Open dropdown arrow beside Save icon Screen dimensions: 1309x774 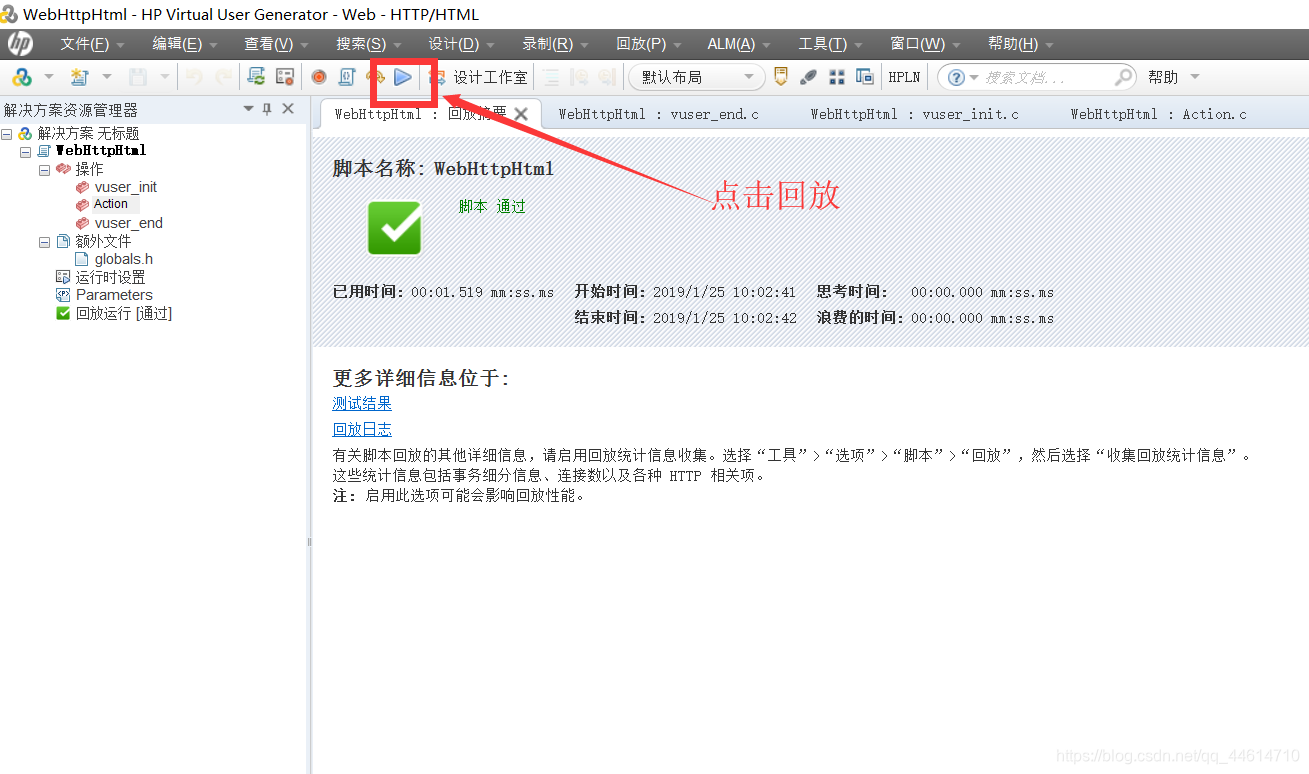(164, 77)
